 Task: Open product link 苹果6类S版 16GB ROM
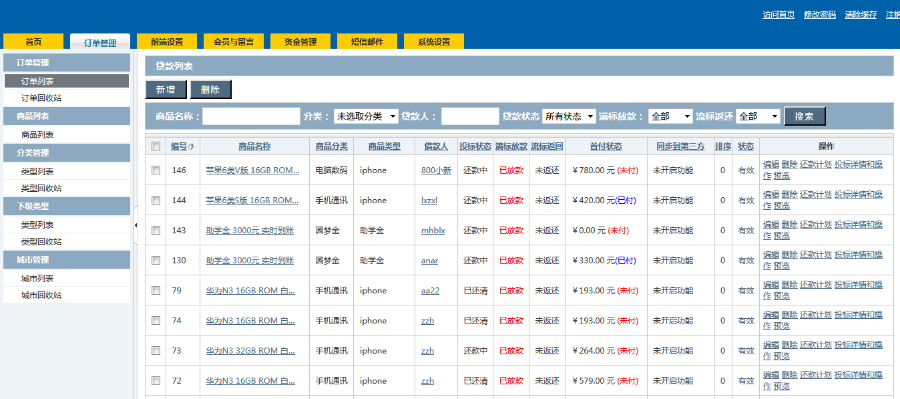tap(253, 200)
